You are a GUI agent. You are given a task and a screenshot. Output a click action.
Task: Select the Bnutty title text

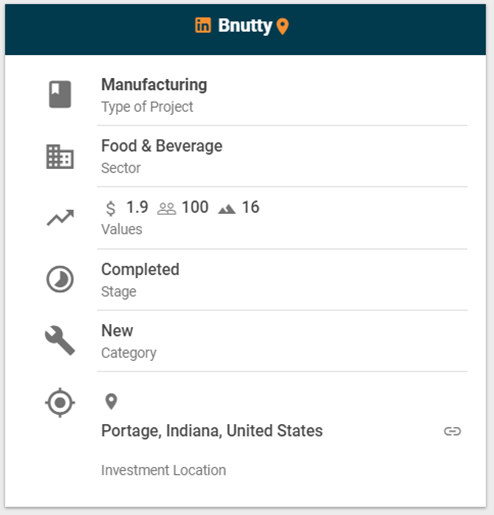pyautogui.click(x=245, y=26)
